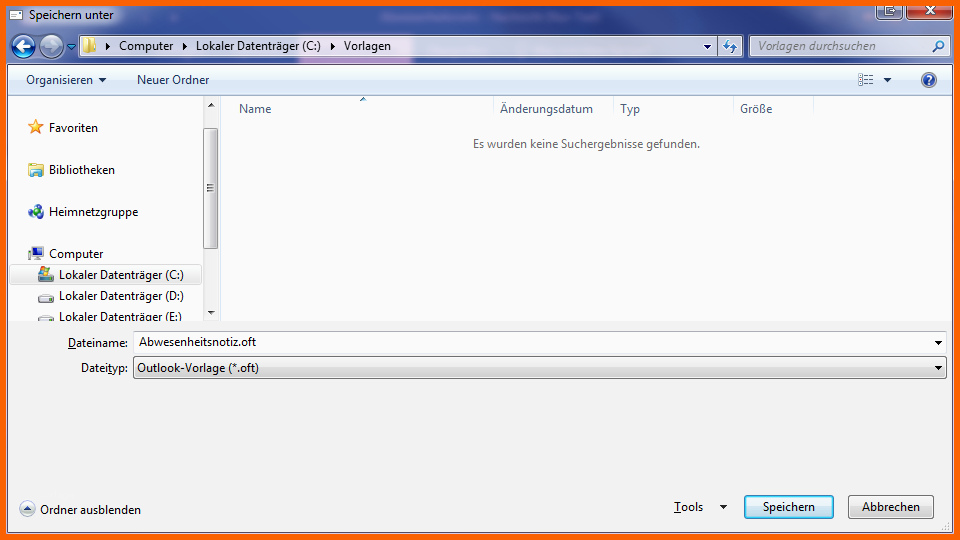Open the help question mark icon

tap(928, 80)
